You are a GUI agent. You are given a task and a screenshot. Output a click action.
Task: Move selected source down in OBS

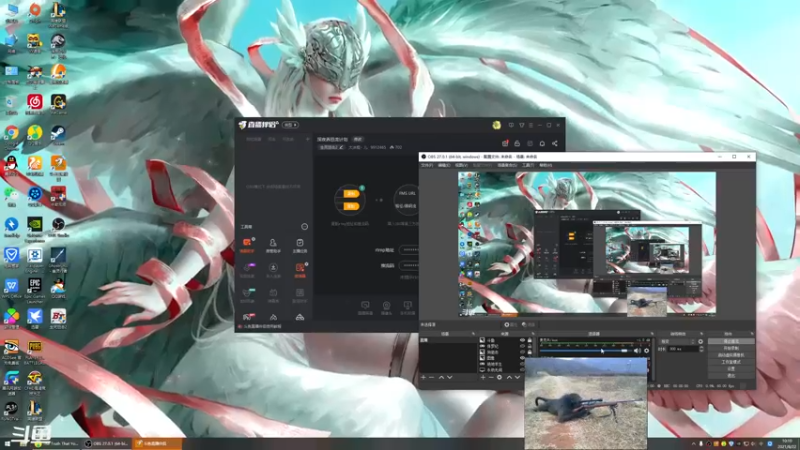tap(517, 378)
